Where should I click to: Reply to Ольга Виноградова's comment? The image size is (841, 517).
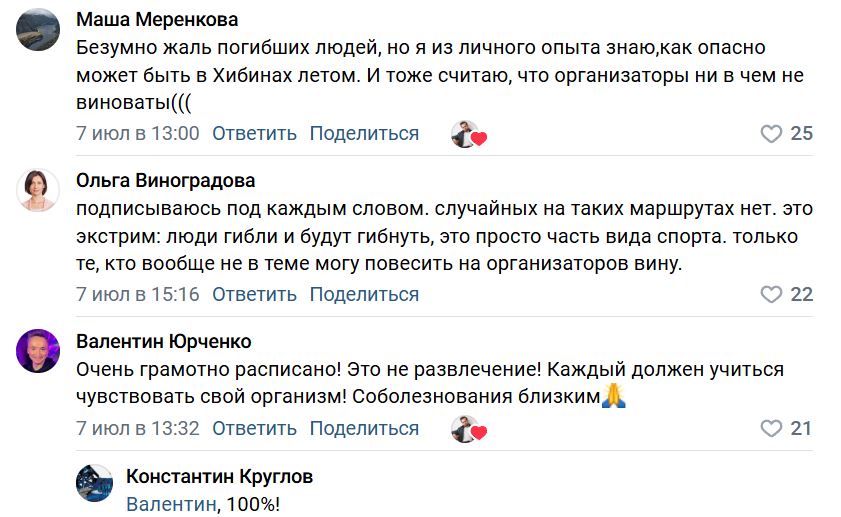pos(254,294)
